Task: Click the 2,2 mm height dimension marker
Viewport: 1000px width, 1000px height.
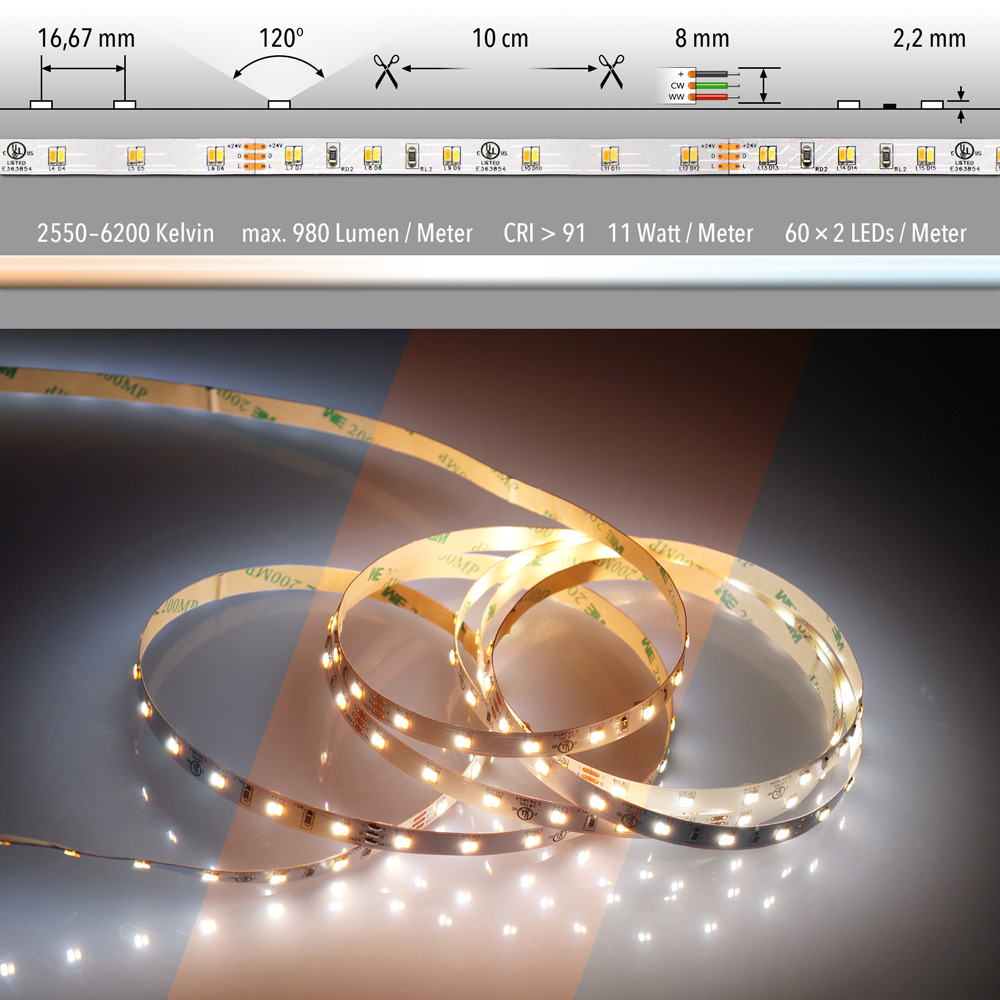Action: point(961,106)
